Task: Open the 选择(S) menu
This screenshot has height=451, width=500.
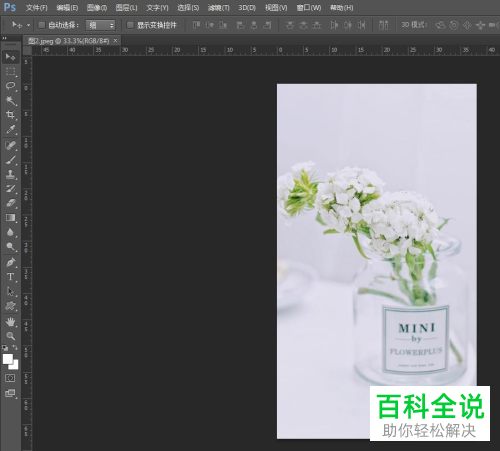Action: tap(188, 8)
